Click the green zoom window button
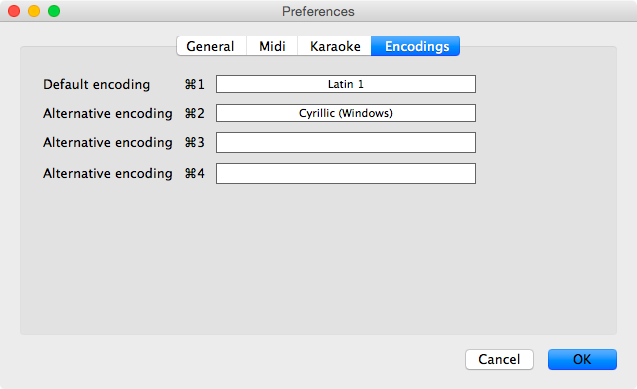Screen dimensions: 637x389 pos(54,11)
